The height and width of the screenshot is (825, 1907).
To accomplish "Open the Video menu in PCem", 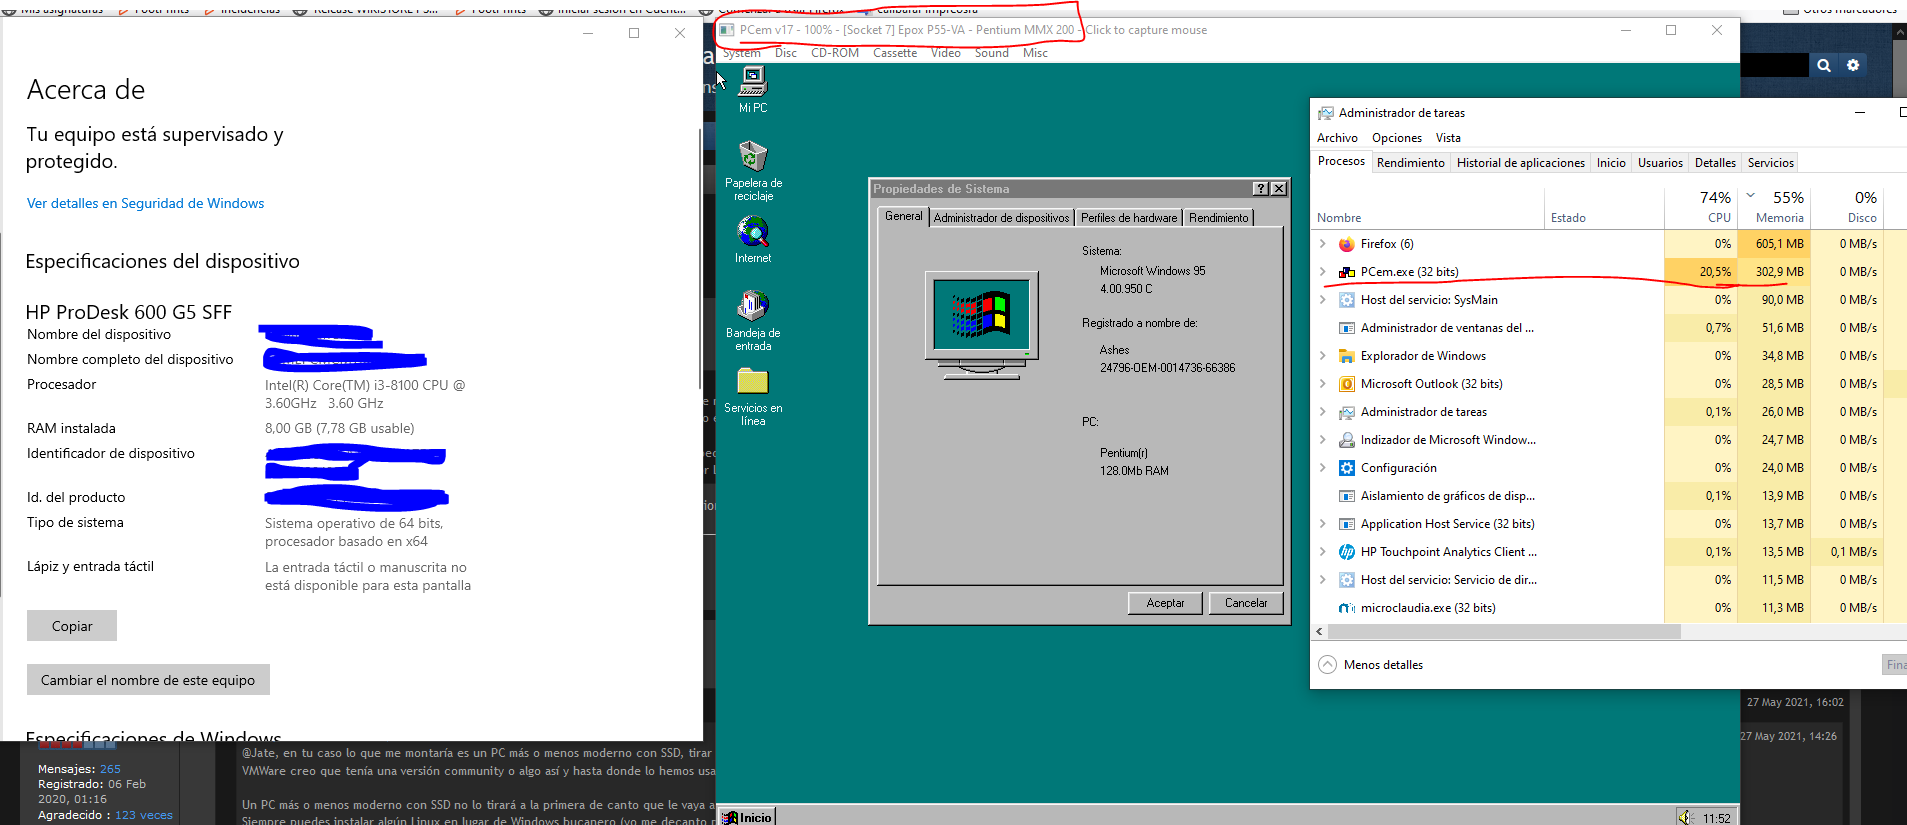I will [x=946, y=53].
